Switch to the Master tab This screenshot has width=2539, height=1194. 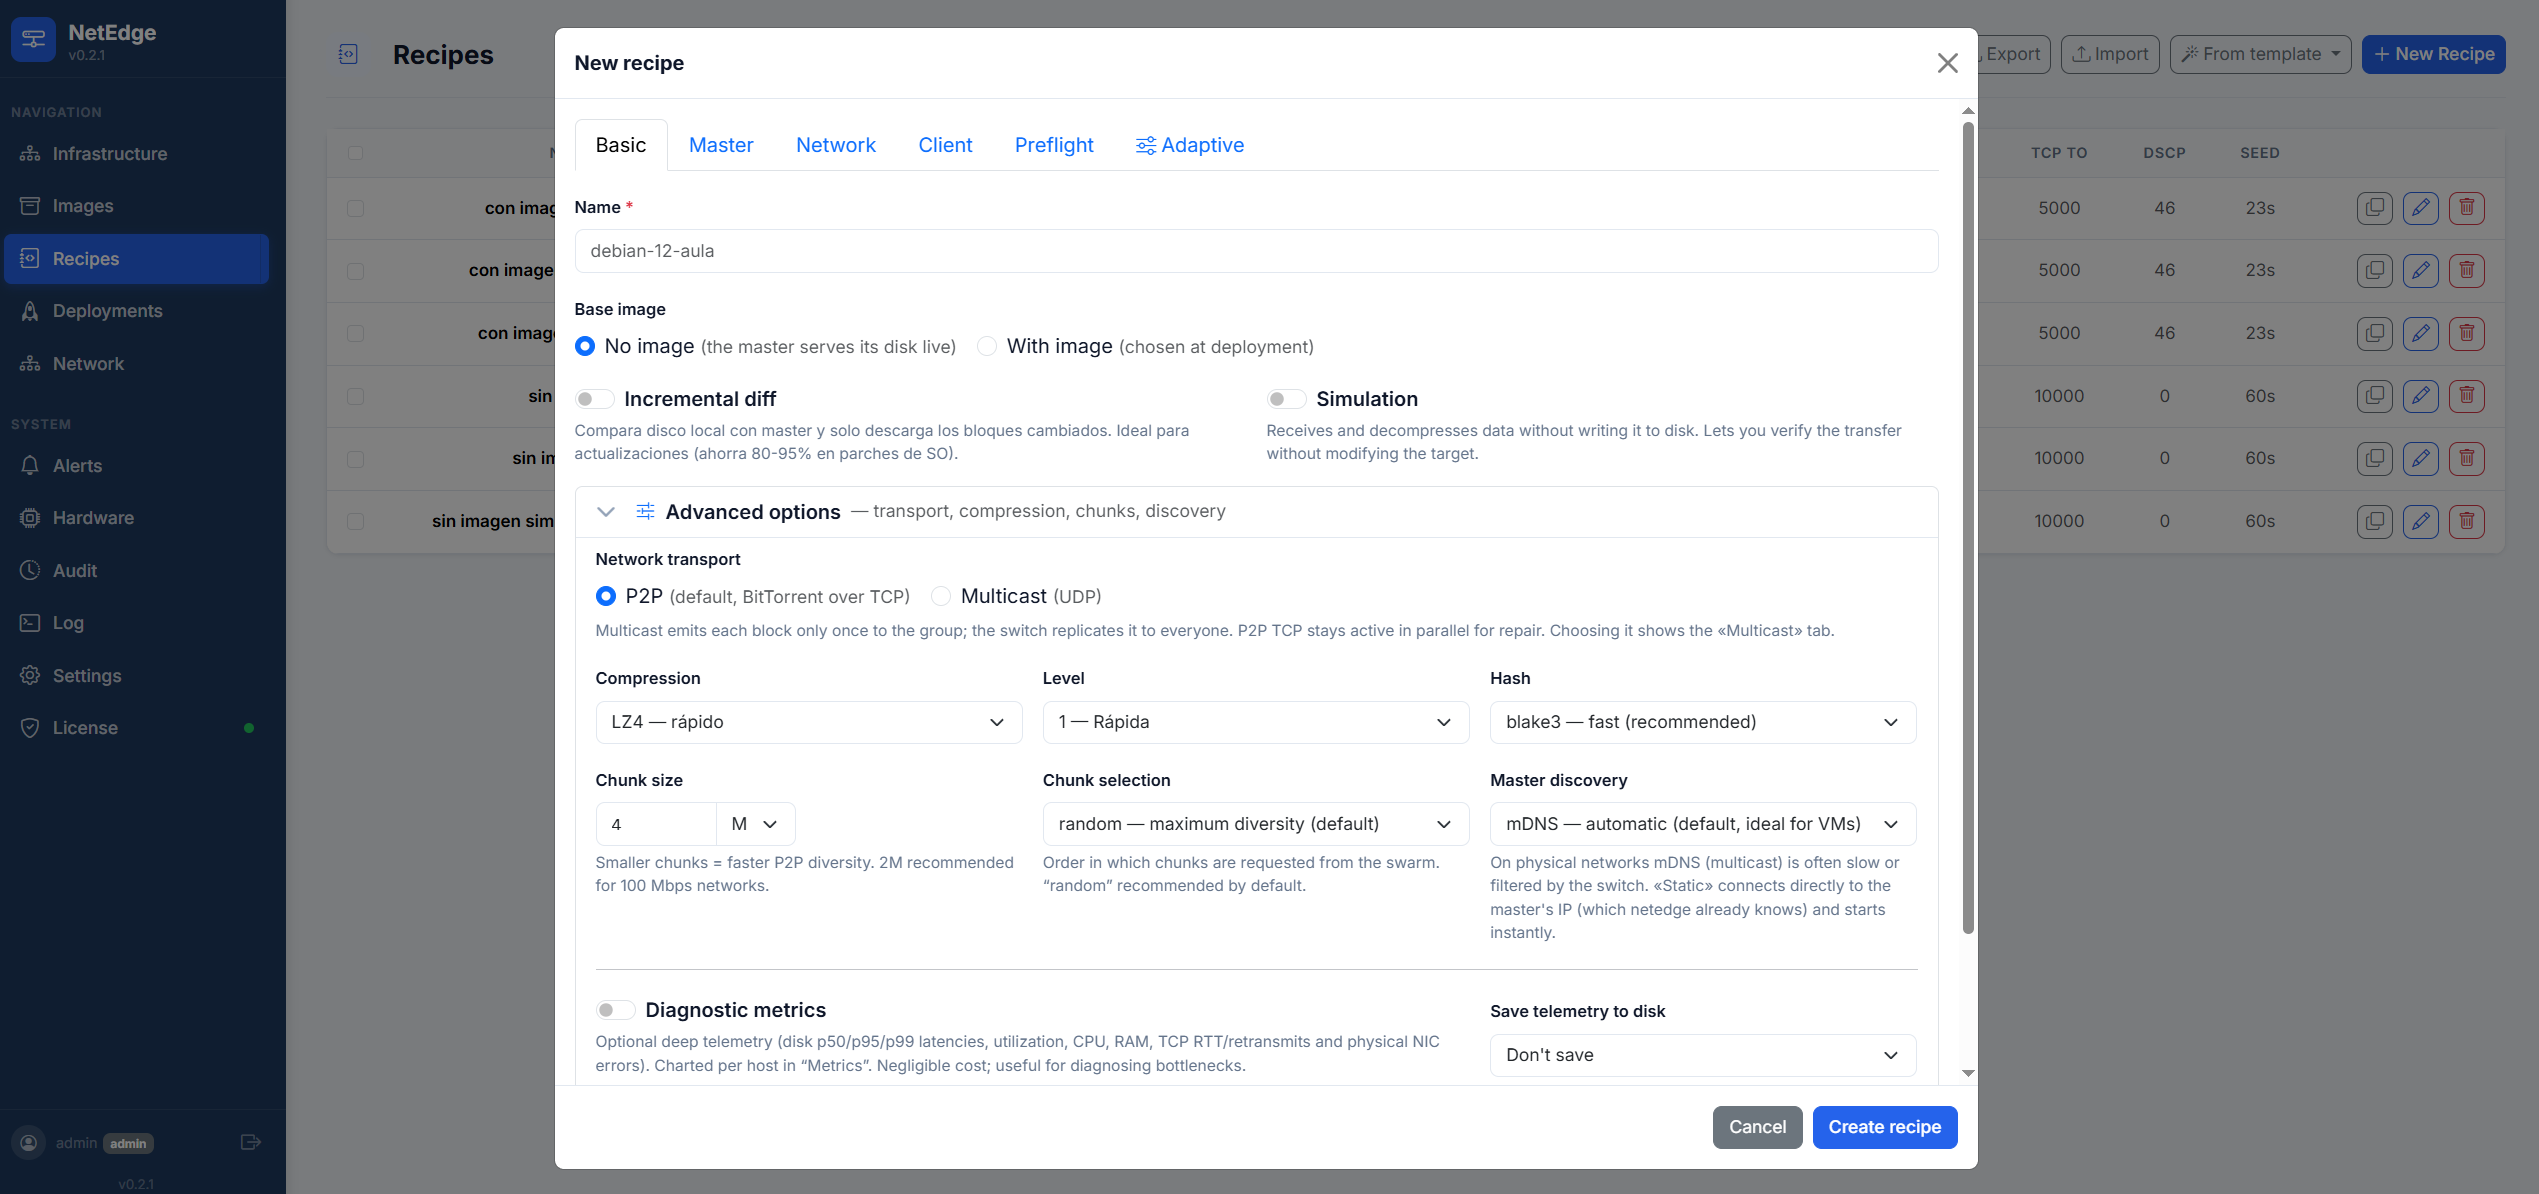pos(721,145)
